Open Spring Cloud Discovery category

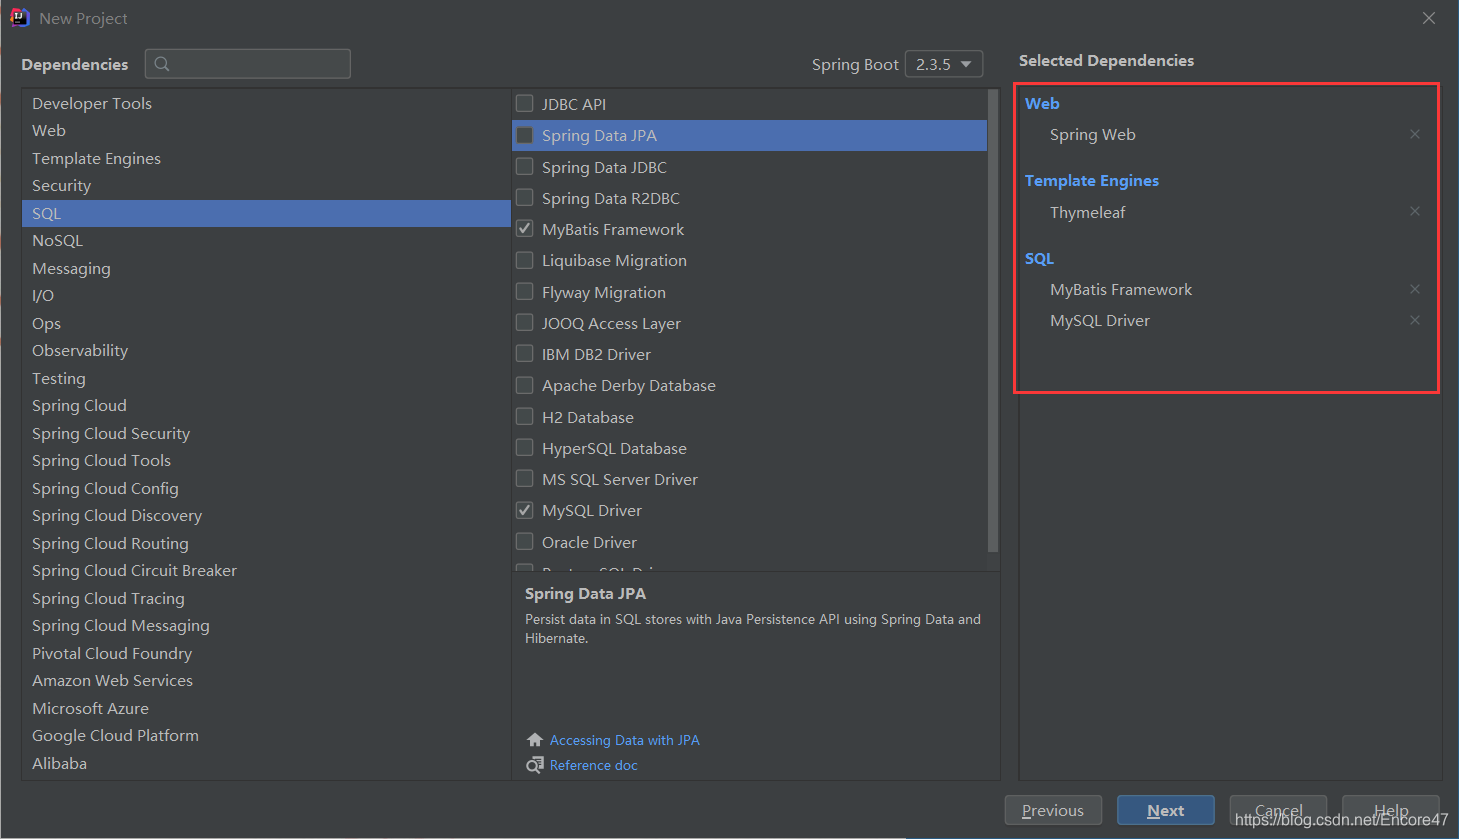coord(266,516)
